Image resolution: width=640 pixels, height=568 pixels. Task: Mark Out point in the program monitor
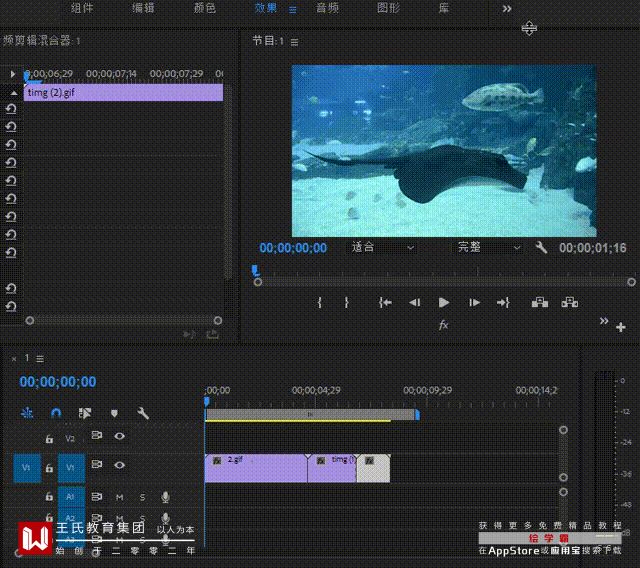[x=347, y=302]
